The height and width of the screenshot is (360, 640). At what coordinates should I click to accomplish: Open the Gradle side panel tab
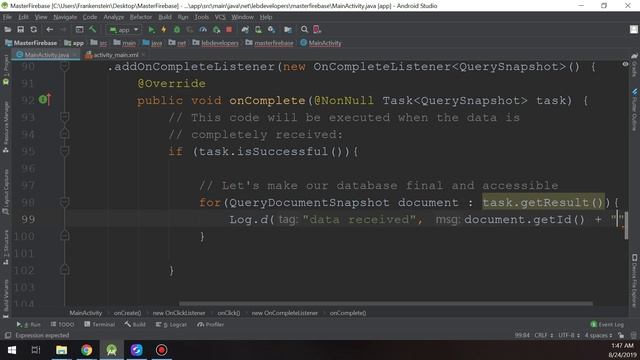(x=634, y=66)
